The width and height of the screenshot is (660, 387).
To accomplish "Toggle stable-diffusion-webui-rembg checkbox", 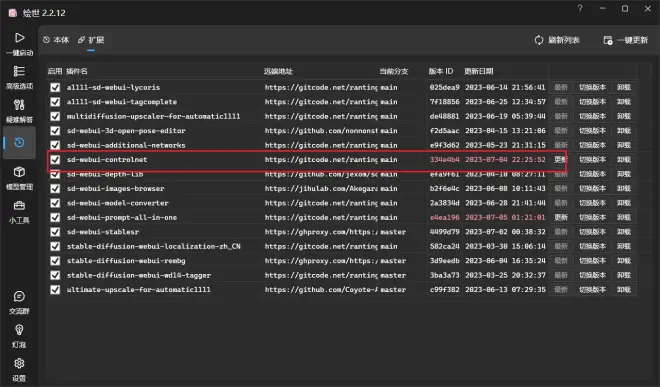I will coord(55,261).
